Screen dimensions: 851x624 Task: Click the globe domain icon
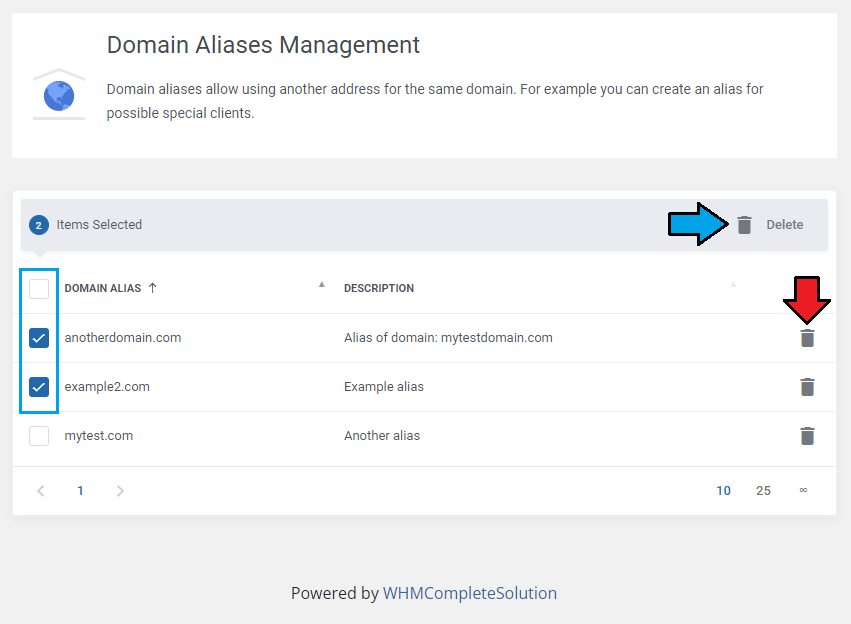[x=59, y=95]
